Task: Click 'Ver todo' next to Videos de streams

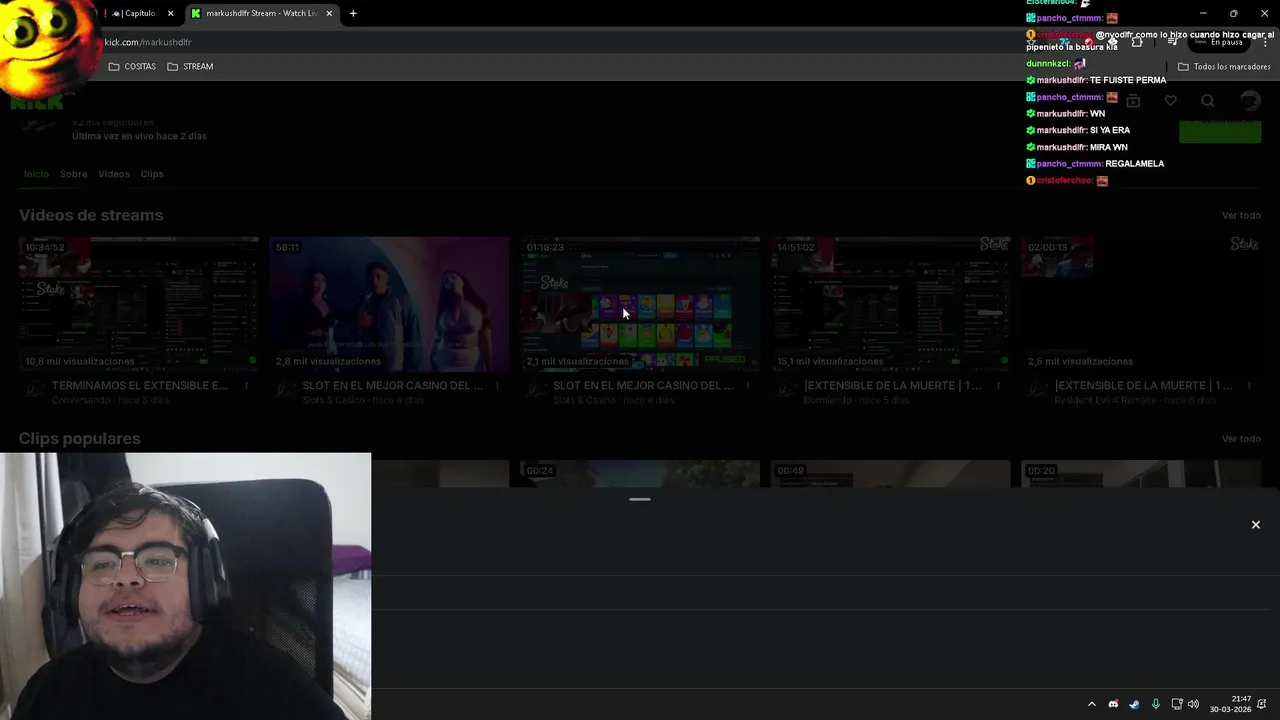Action: tap(1241, 215)
